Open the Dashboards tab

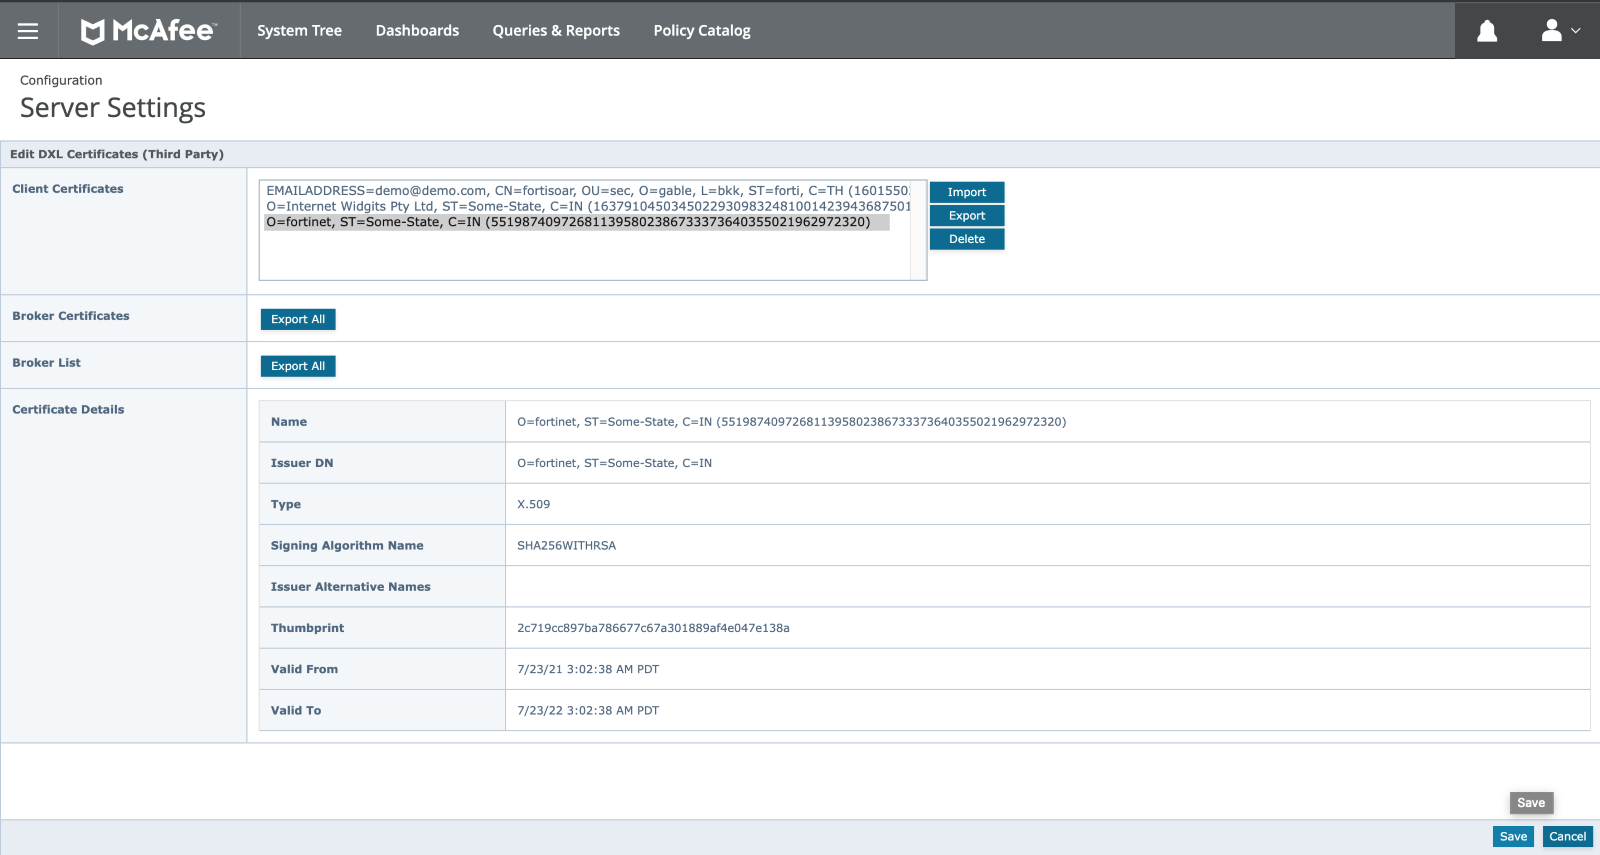(417, 31)
